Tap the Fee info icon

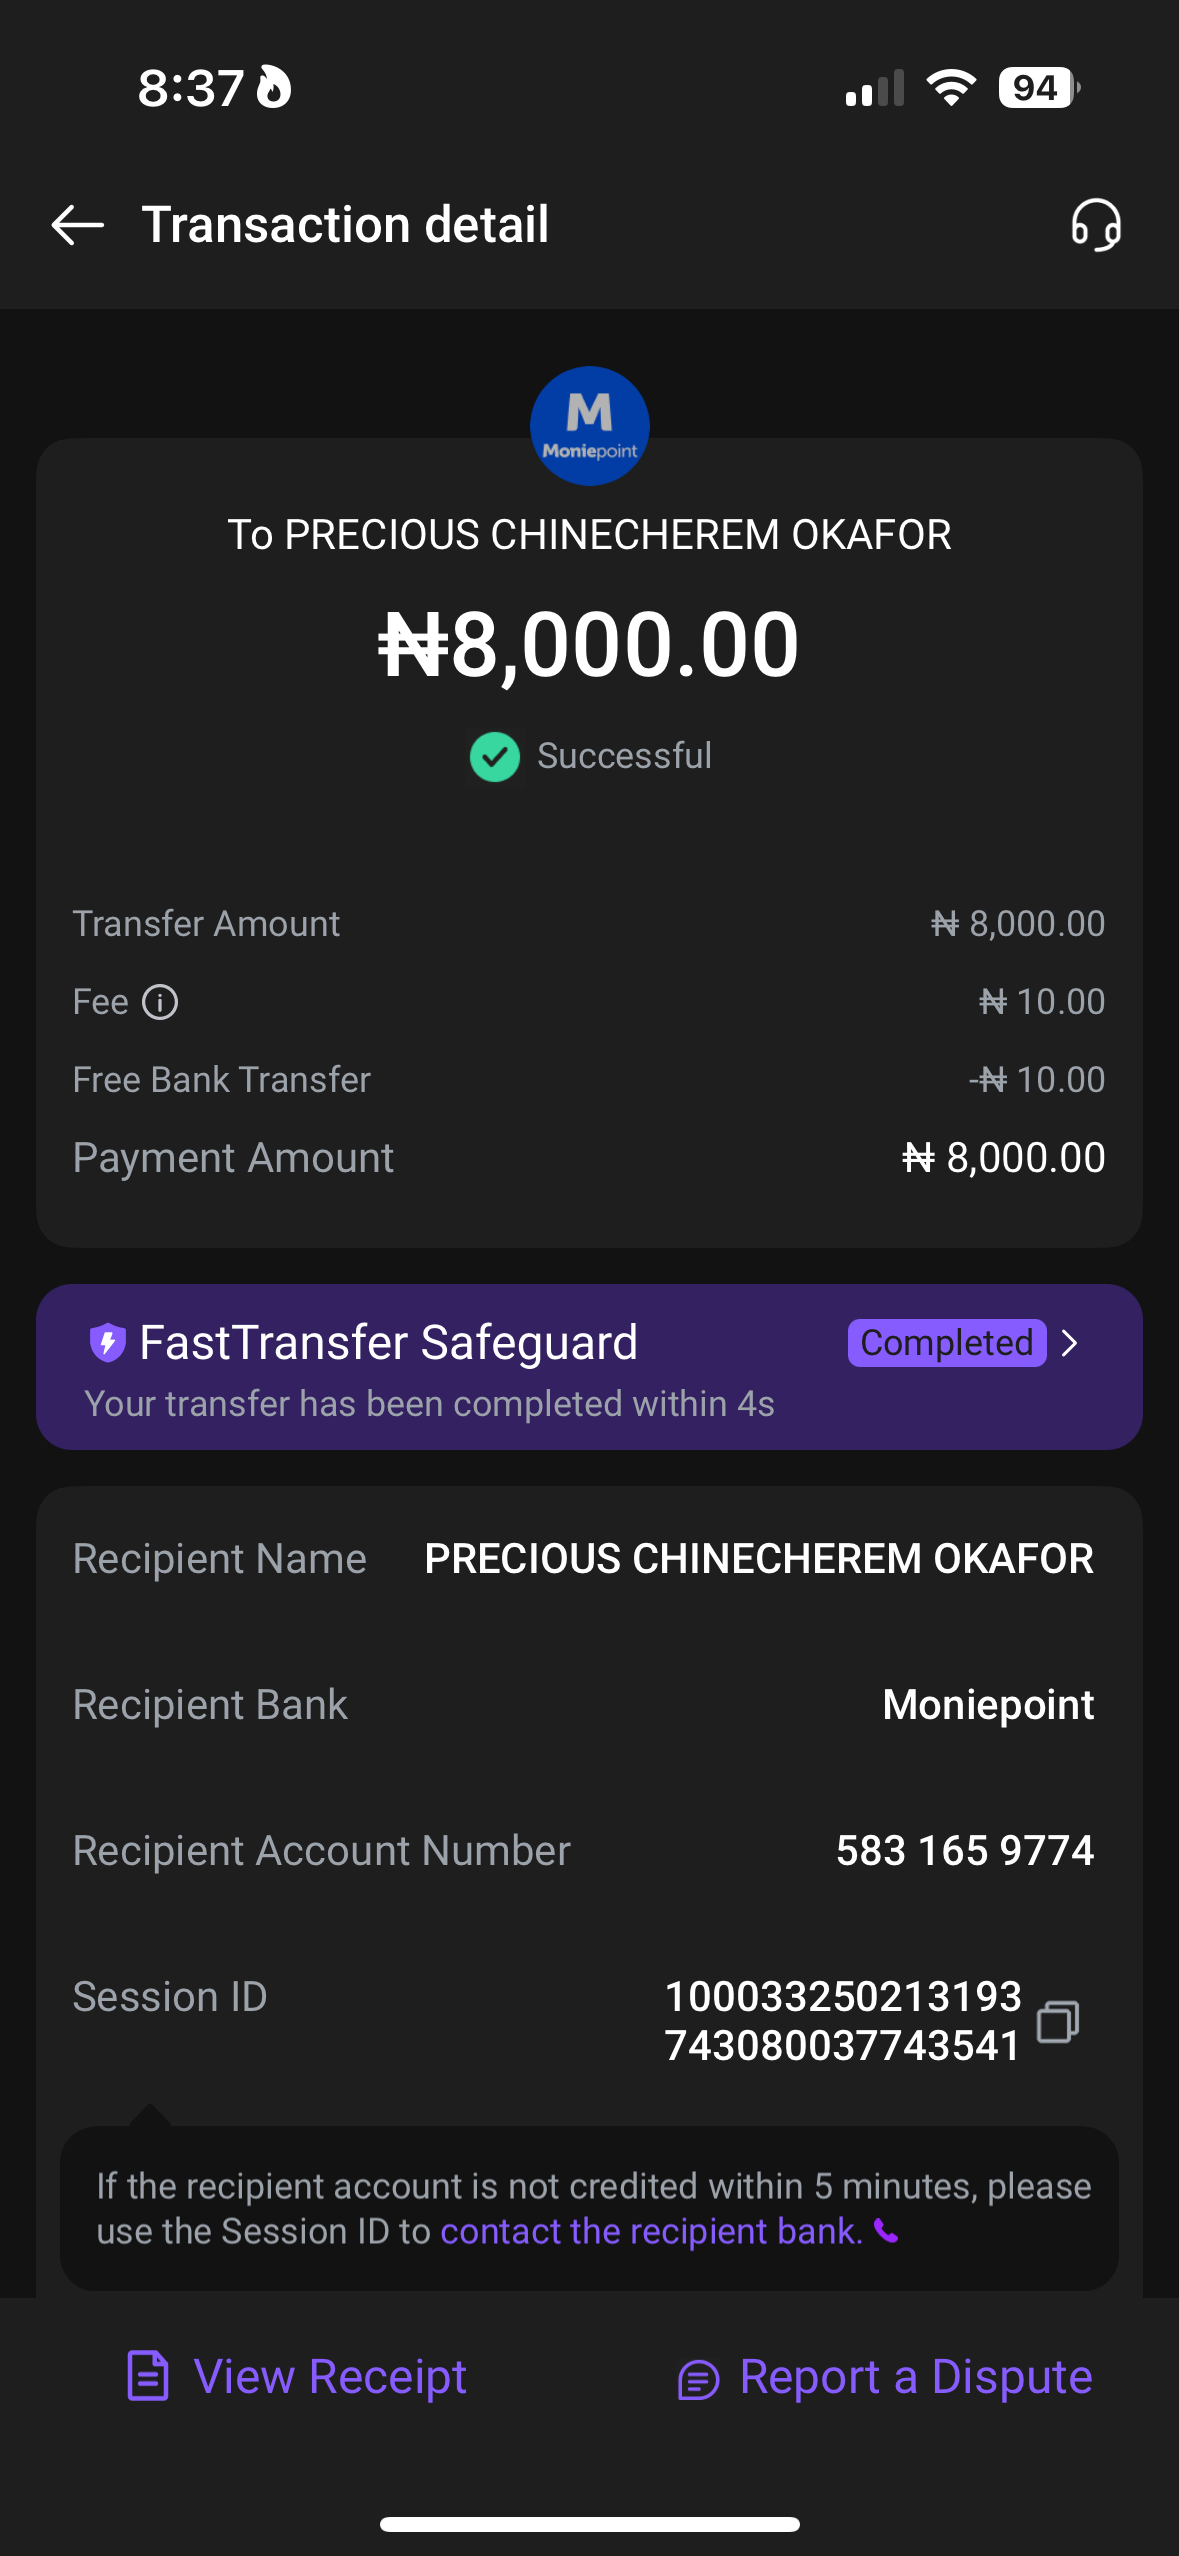pos(160,1002)
